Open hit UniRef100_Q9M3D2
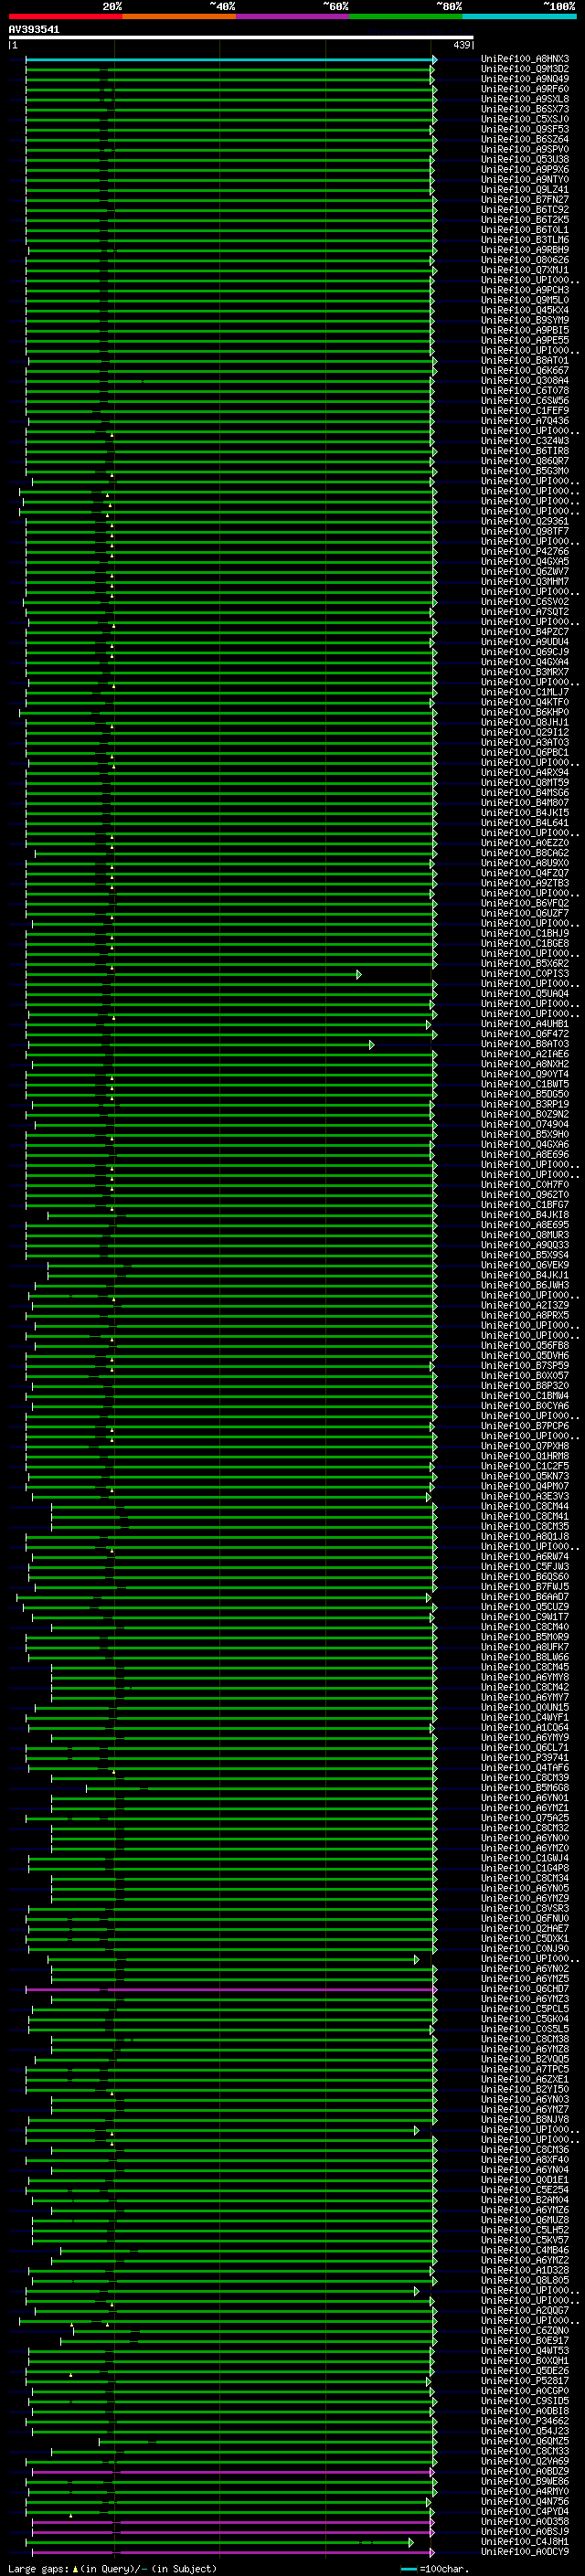This screenshot has width=585, height=2576. coord(525,69)
